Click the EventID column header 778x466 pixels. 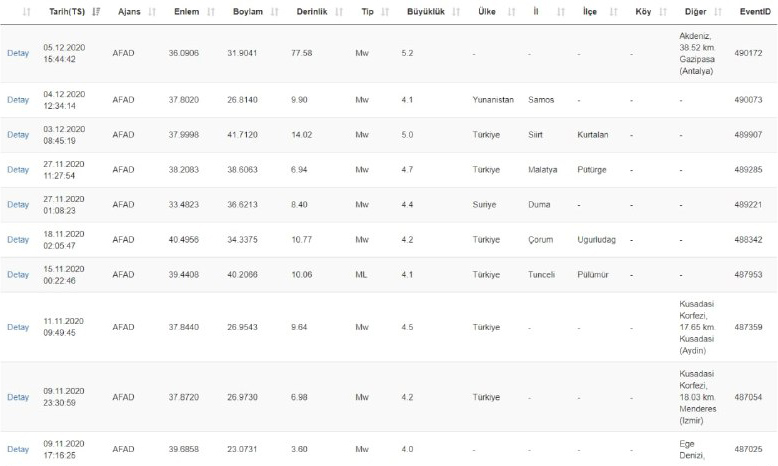point(755,11)
